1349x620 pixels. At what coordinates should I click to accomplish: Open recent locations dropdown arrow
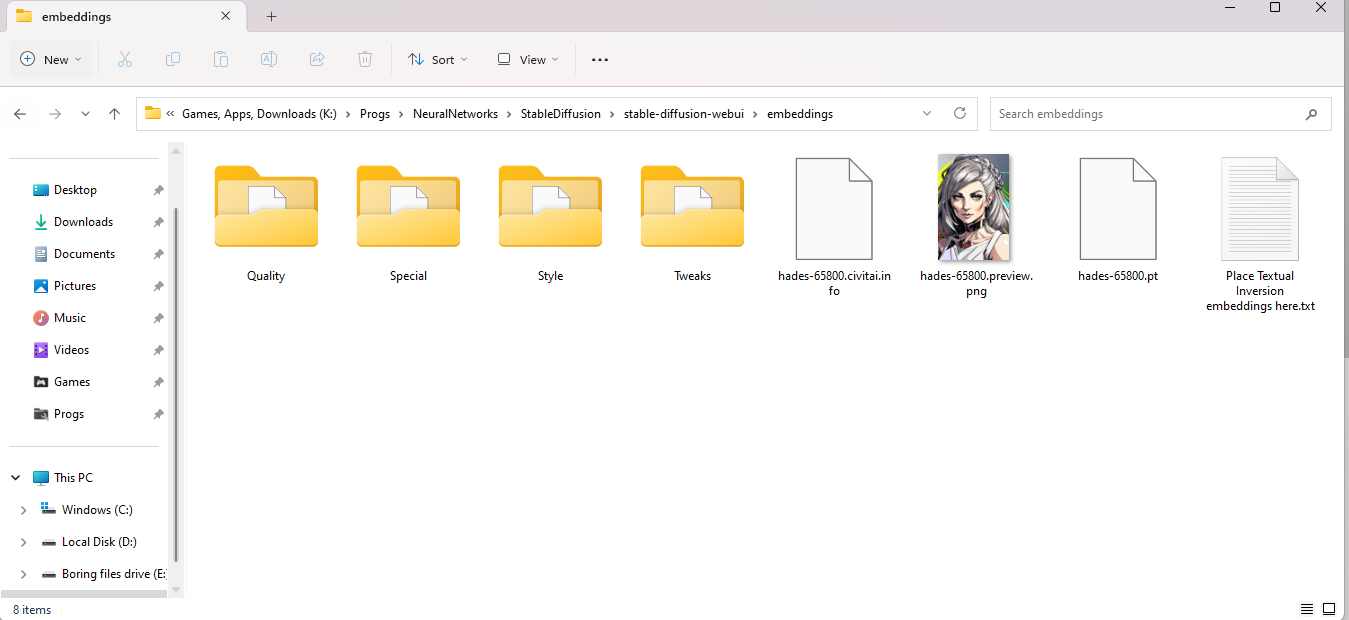85,114
